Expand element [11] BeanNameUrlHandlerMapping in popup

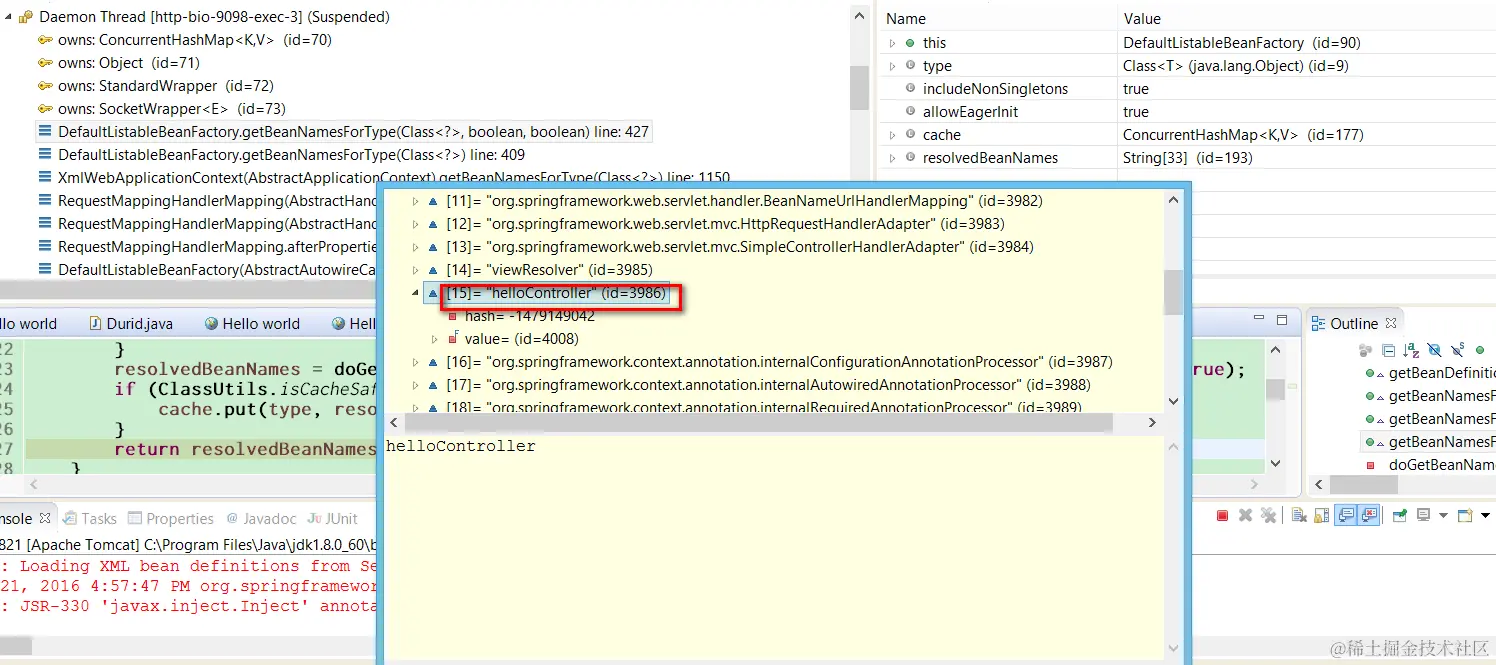point(416,201)
